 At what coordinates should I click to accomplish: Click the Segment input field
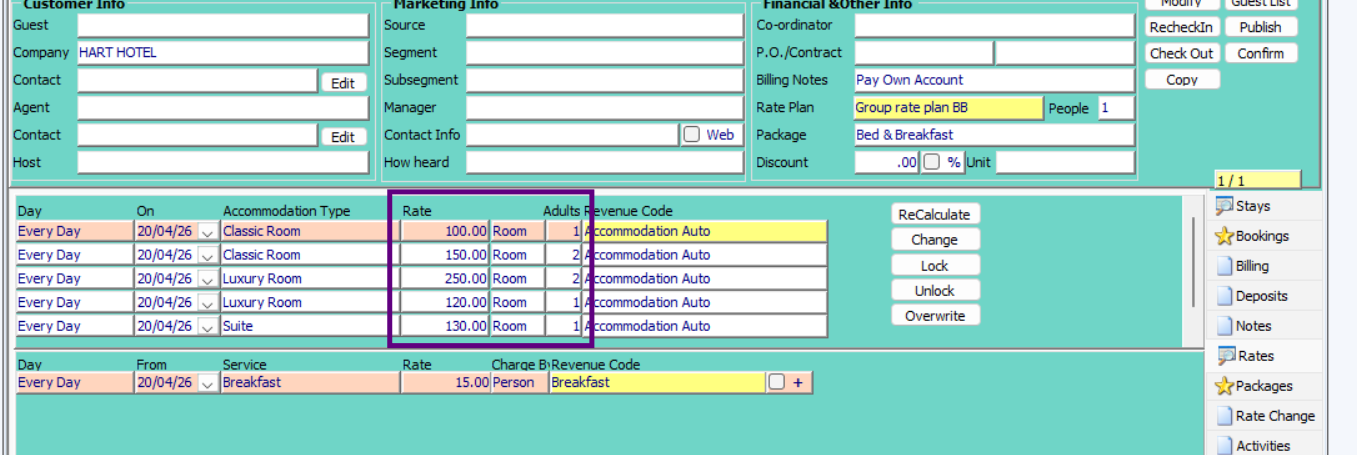coord(605,52)
